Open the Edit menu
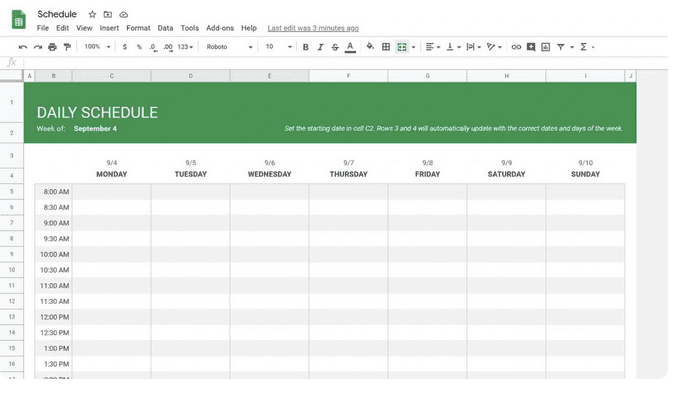The width and height of the screenshot is (674, 393). coord(62,28)
